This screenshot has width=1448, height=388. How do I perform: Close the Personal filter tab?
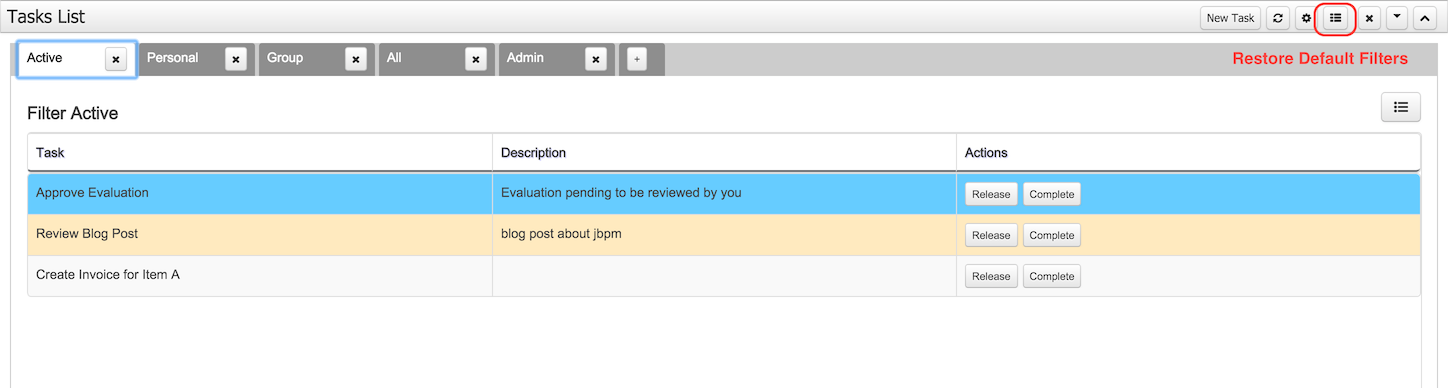(236, 60)
